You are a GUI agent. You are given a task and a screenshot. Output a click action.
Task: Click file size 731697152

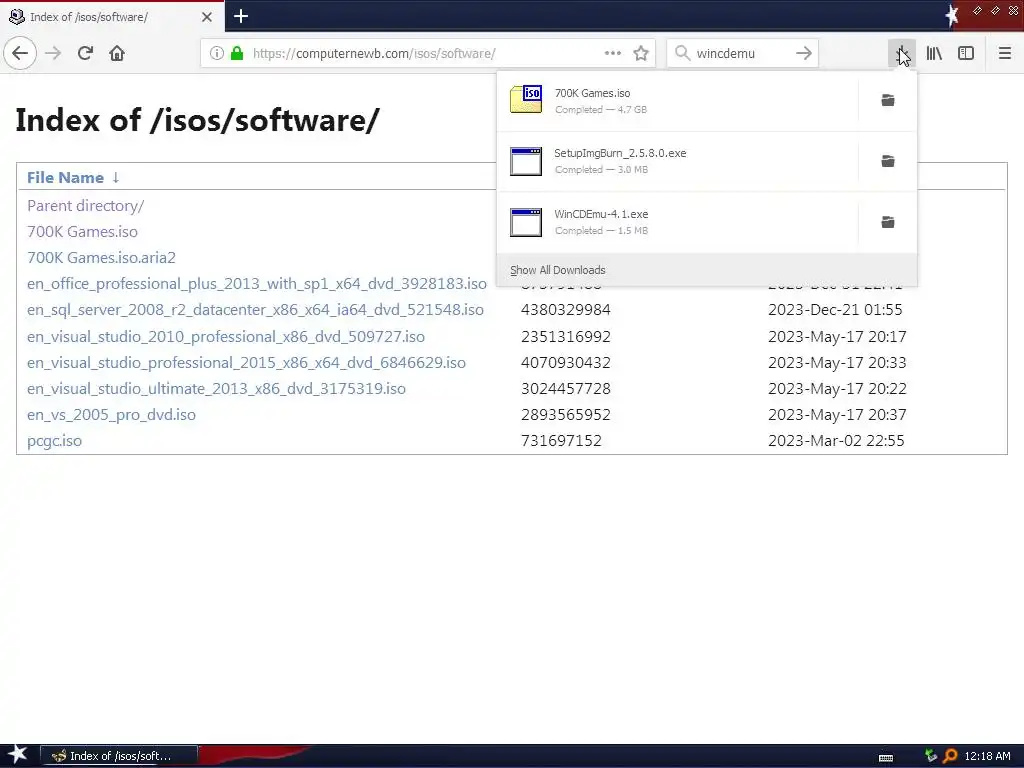[561, 441]
